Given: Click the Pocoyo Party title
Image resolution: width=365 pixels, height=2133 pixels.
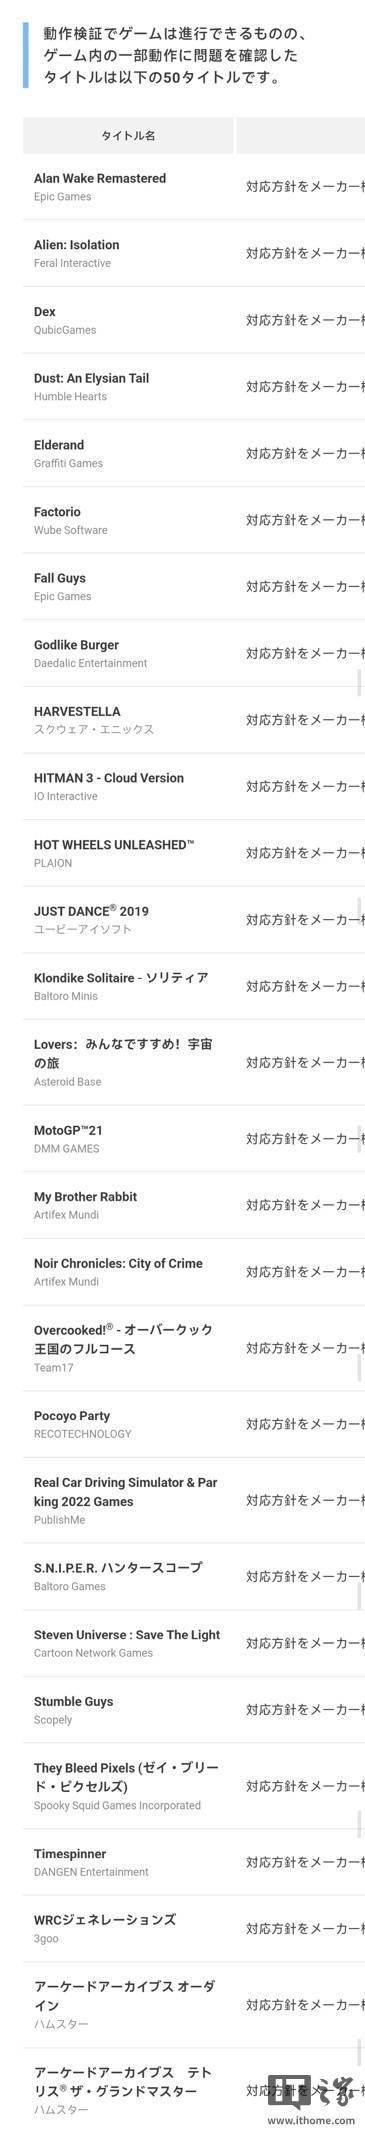Looking at the screenshot, I should pos(72,1416).
